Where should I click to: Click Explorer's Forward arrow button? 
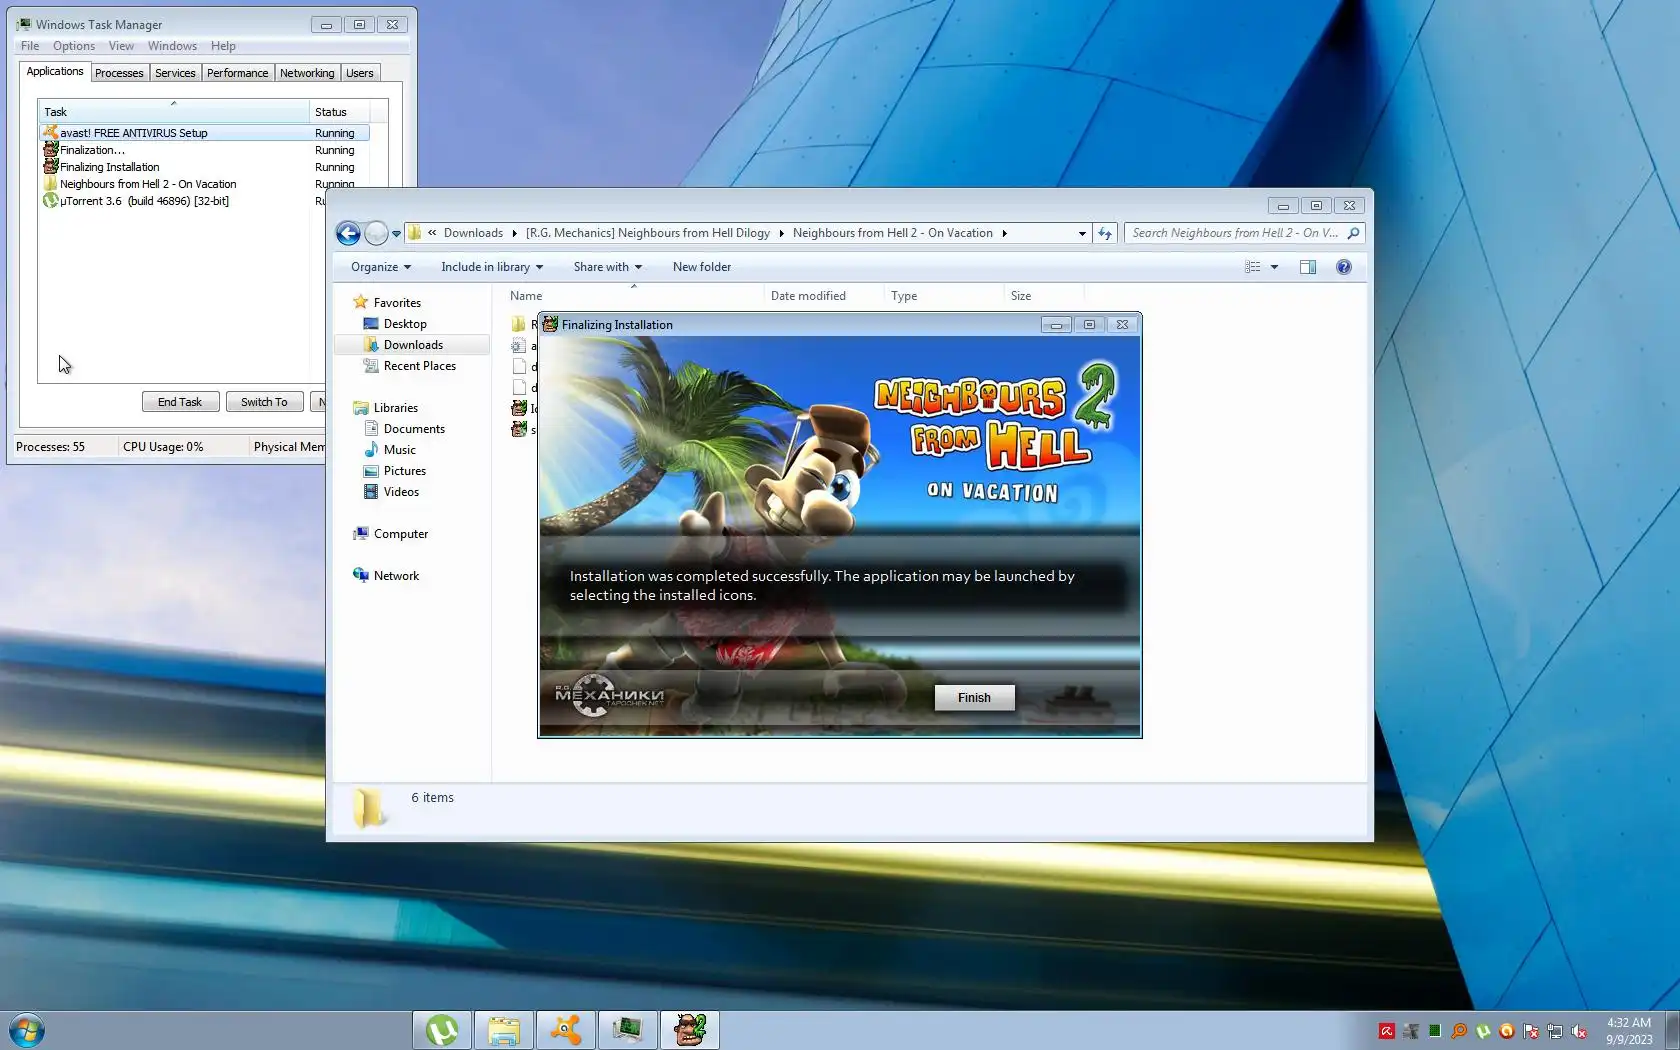coord(376,233)
